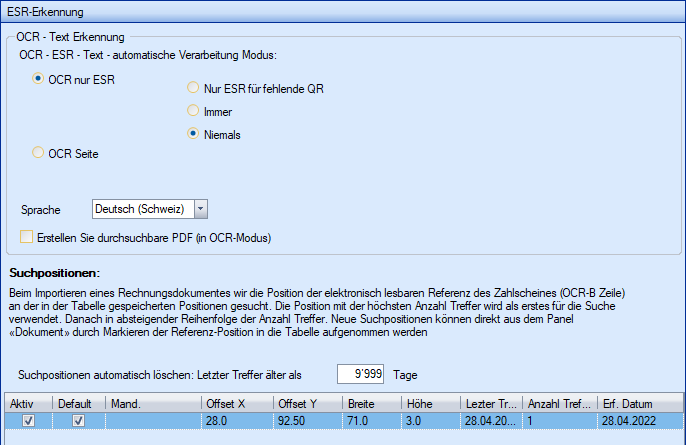Sort table by Offset X header

pos(238,403)
